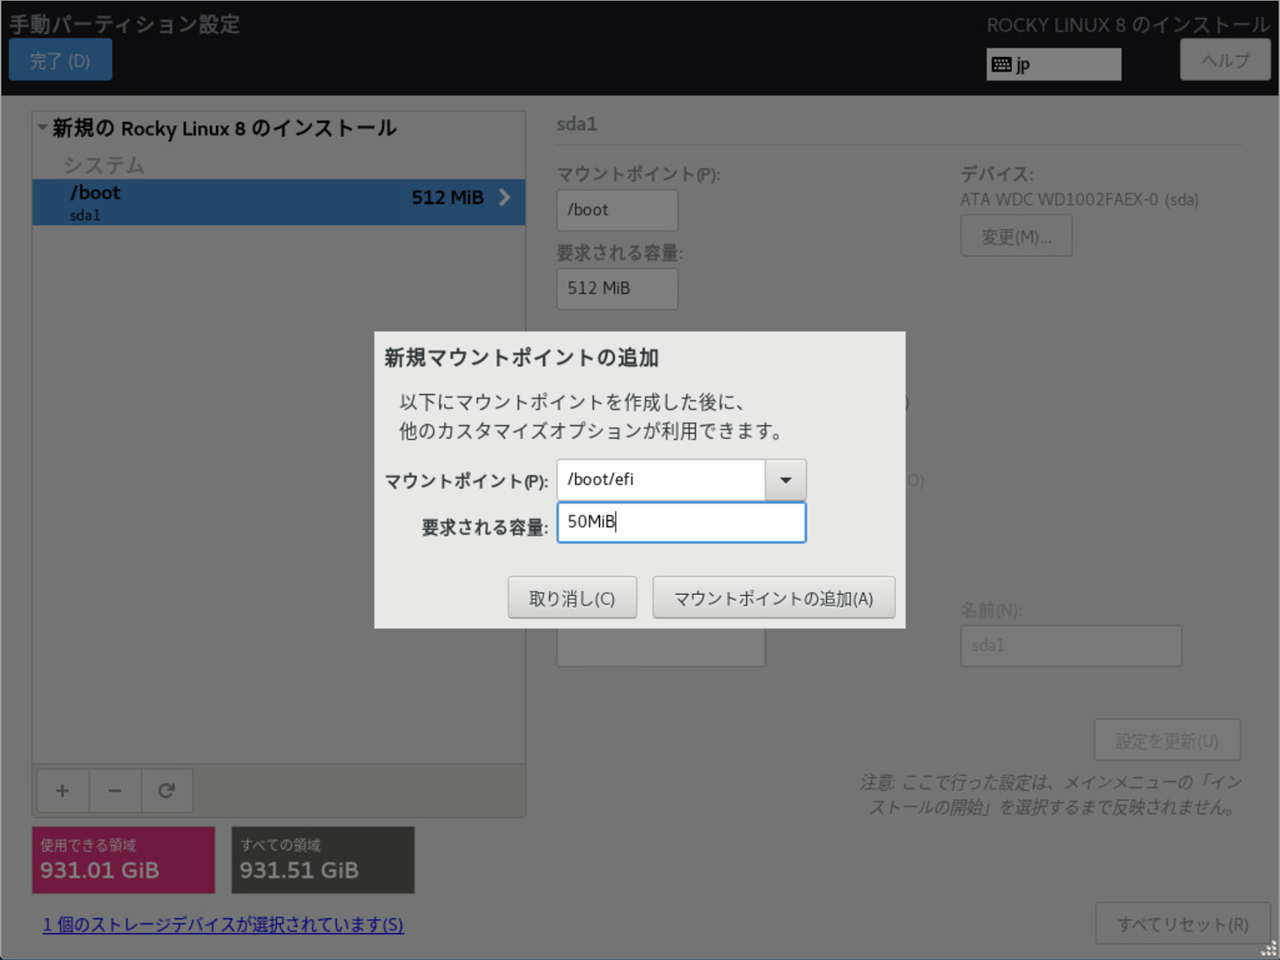Viewport: 1280px width, 960px height.
Task: Open help with the ヘルプ button
Action: pos(1224,61)
